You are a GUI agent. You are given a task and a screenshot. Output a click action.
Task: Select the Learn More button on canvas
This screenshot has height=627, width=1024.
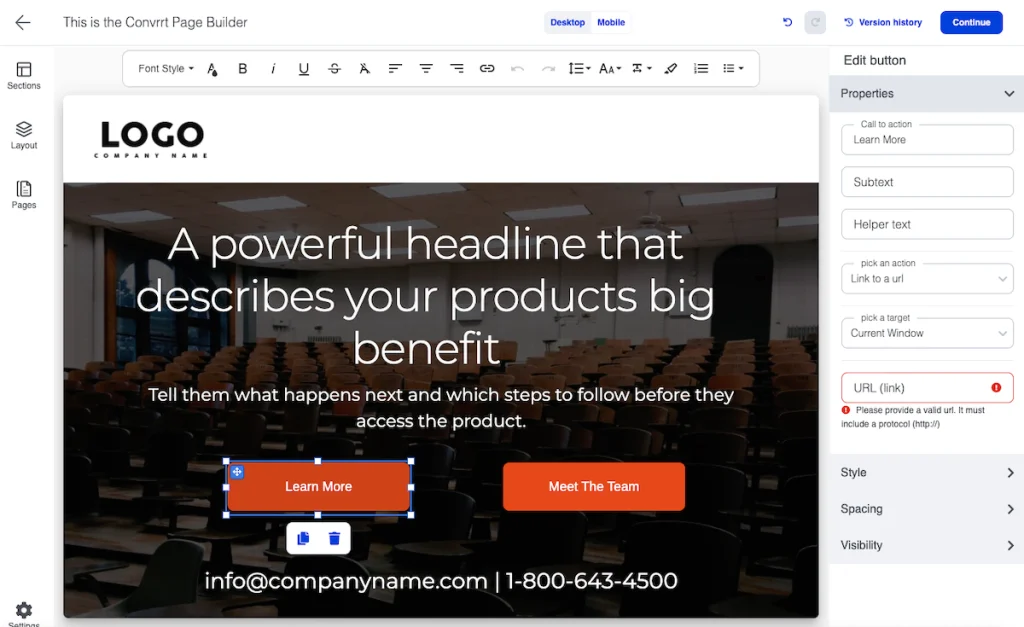[319, 487]
